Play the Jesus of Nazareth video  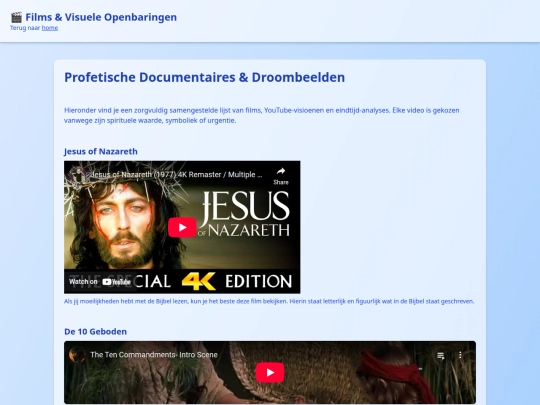click(182, 227)
